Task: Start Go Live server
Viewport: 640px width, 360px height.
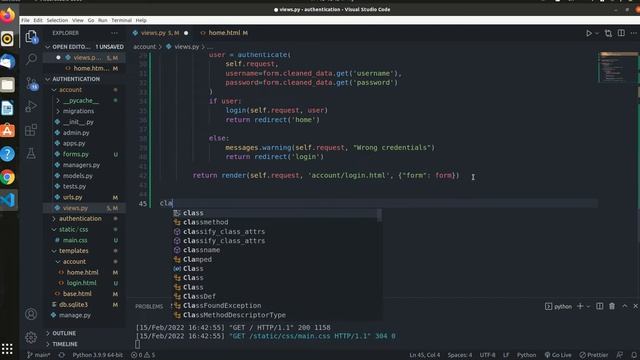Action: 558,355
